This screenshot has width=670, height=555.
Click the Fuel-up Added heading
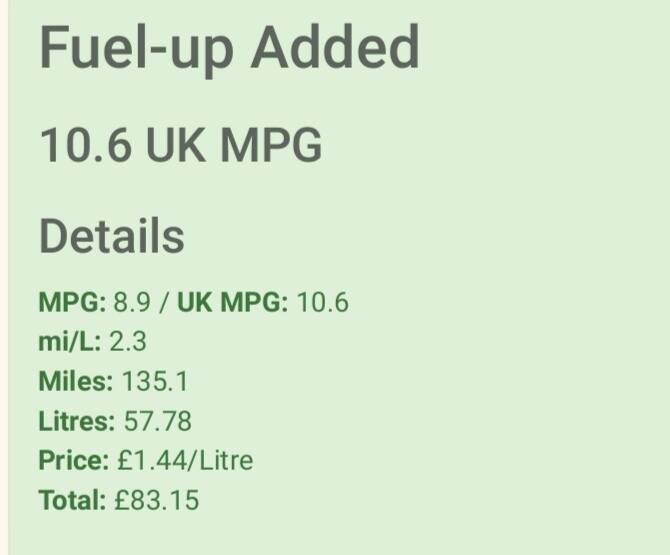[229, 50]
